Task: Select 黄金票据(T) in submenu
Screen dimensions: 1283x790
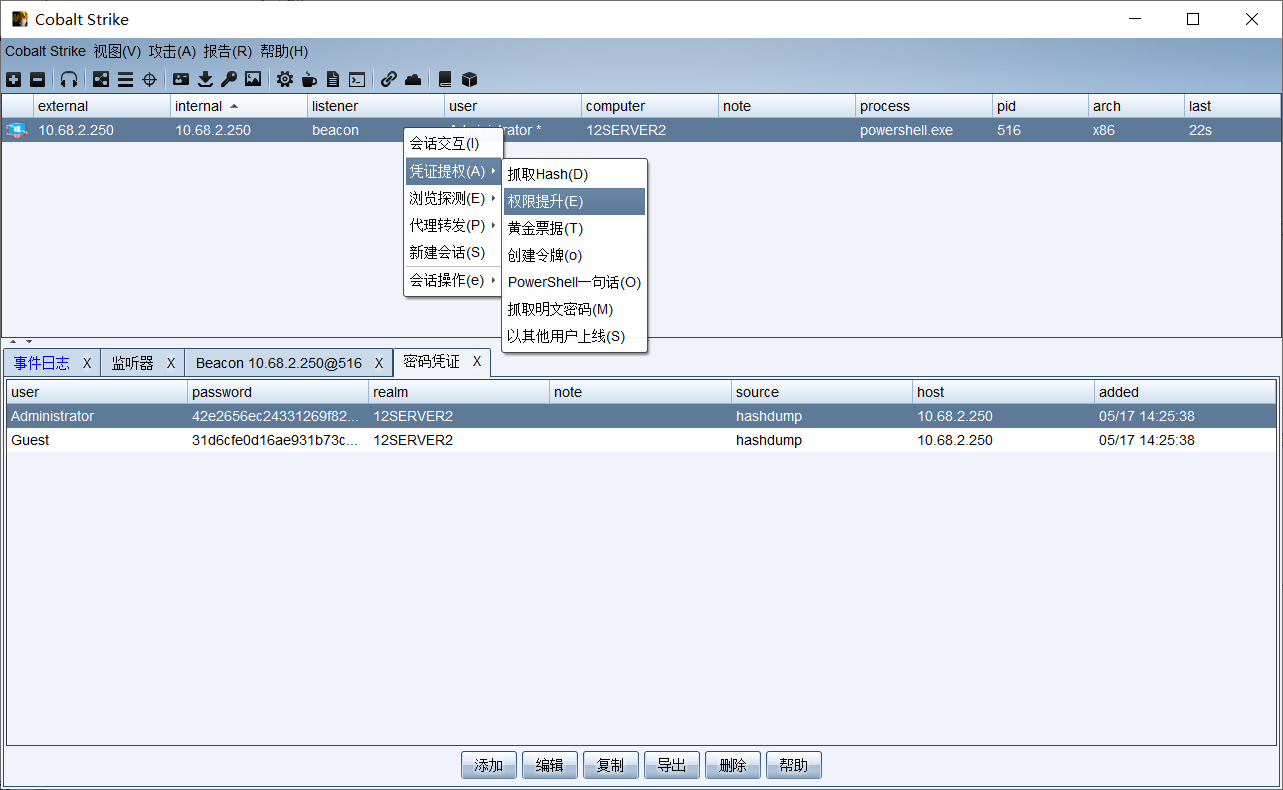Action: point(574,228)
